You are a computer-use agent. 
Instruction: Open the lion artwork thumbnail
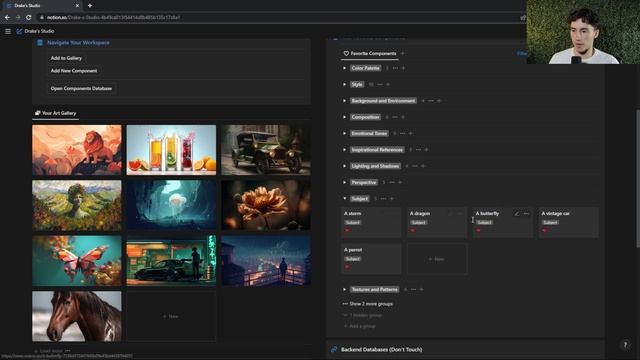77,150
